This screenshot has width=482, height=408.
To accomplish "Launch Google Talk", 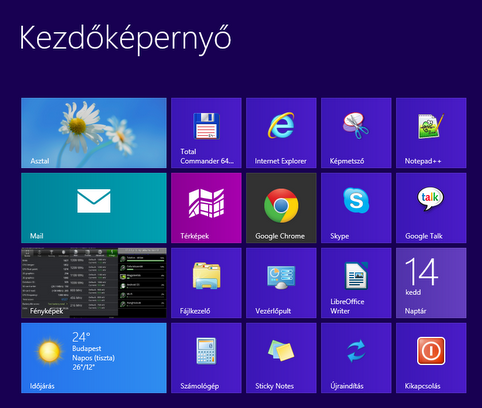I will point(431,208).
